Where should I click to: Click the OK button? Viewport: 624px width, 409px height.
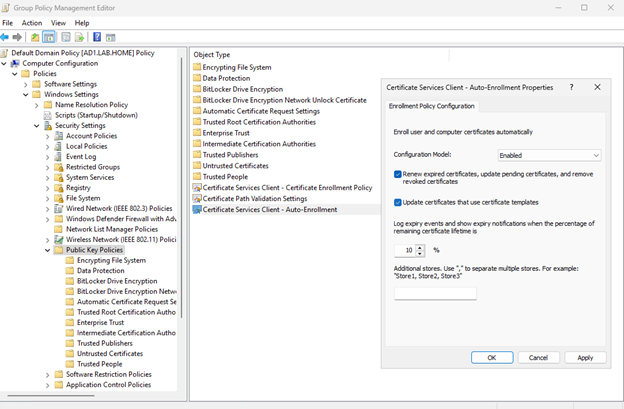click(491, 357)
